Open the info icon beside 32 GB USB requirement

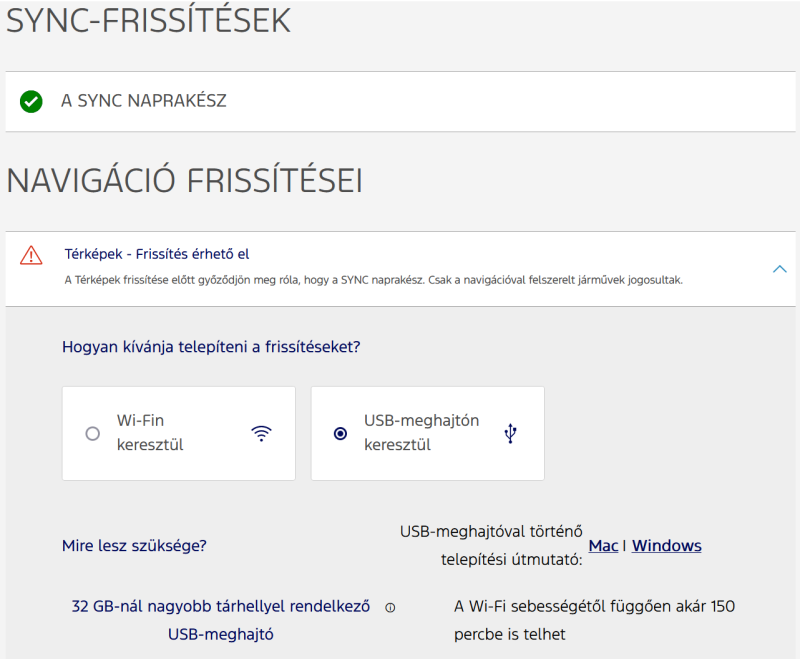pos(390,607)
